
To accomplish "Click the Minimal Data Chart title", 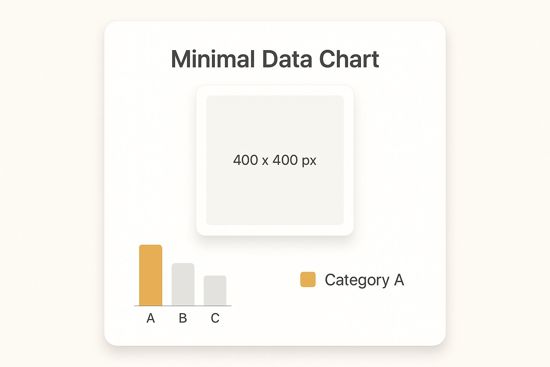I will tap(275, 59).
